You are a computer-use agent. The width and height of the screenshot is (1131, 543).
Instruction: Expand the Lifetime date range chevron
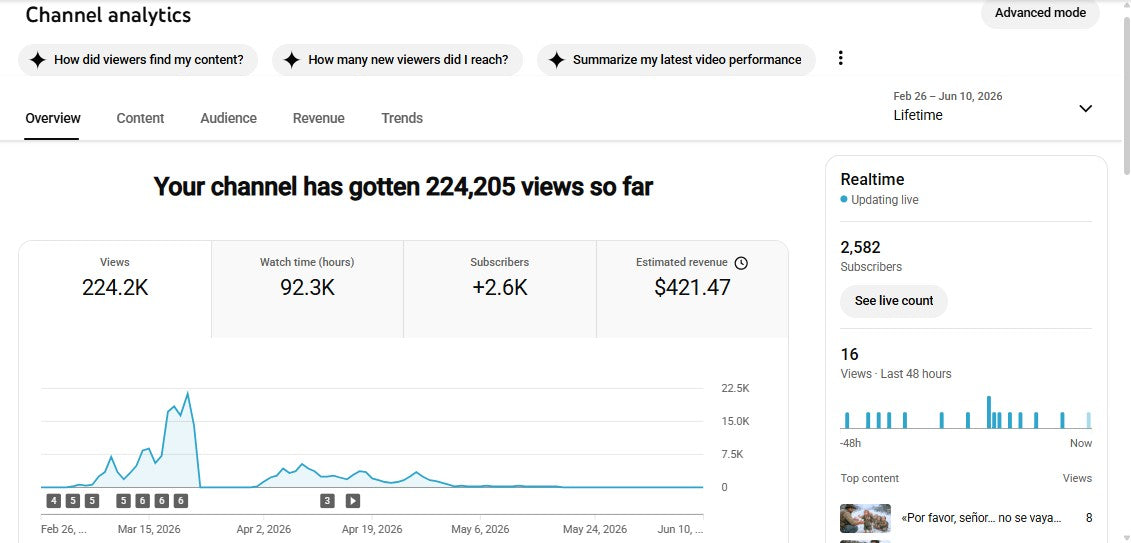1086,108
